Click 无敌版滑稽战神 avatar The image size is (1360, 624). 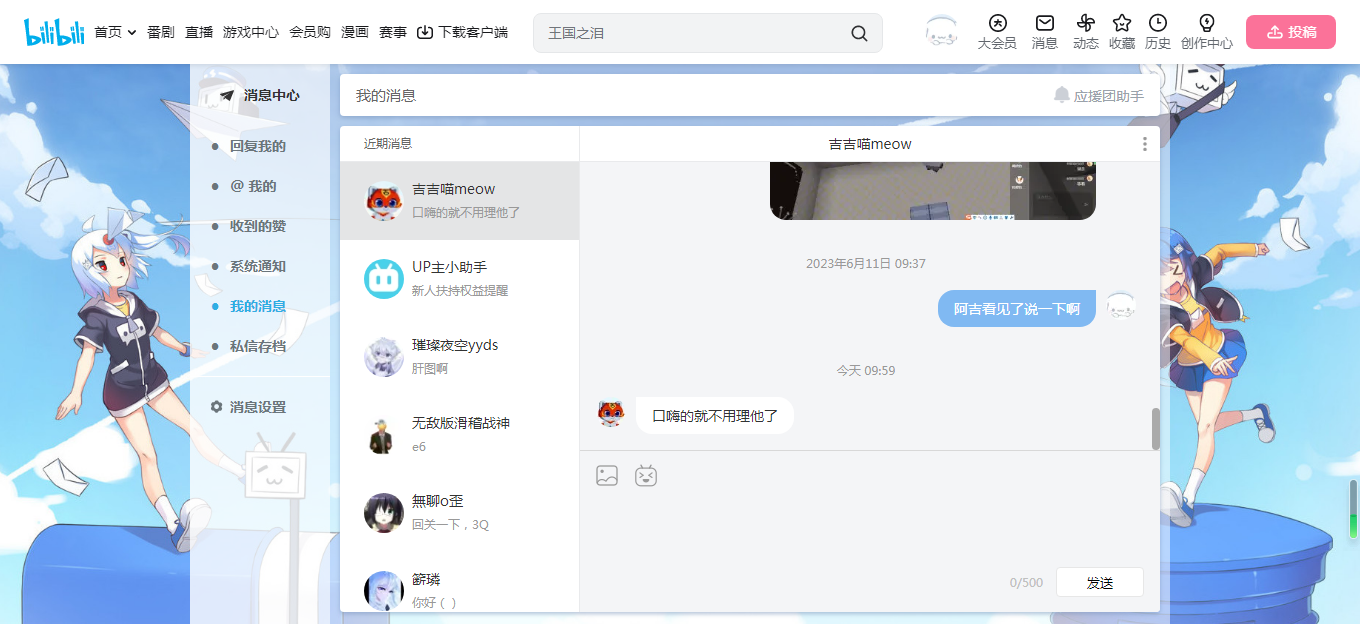coord(384,435)
